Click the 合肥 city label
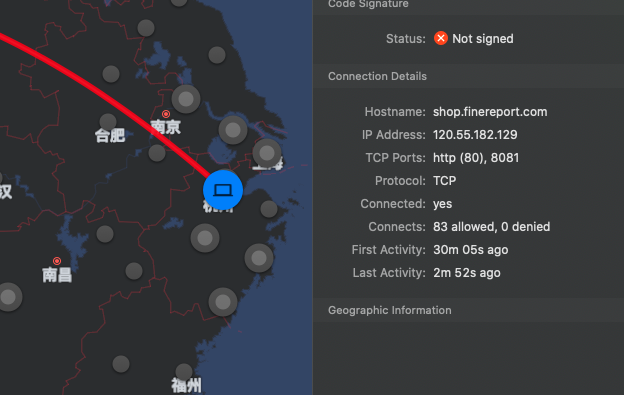The height and width of the screenshot is (395, 624). click(x=110, y=136)
